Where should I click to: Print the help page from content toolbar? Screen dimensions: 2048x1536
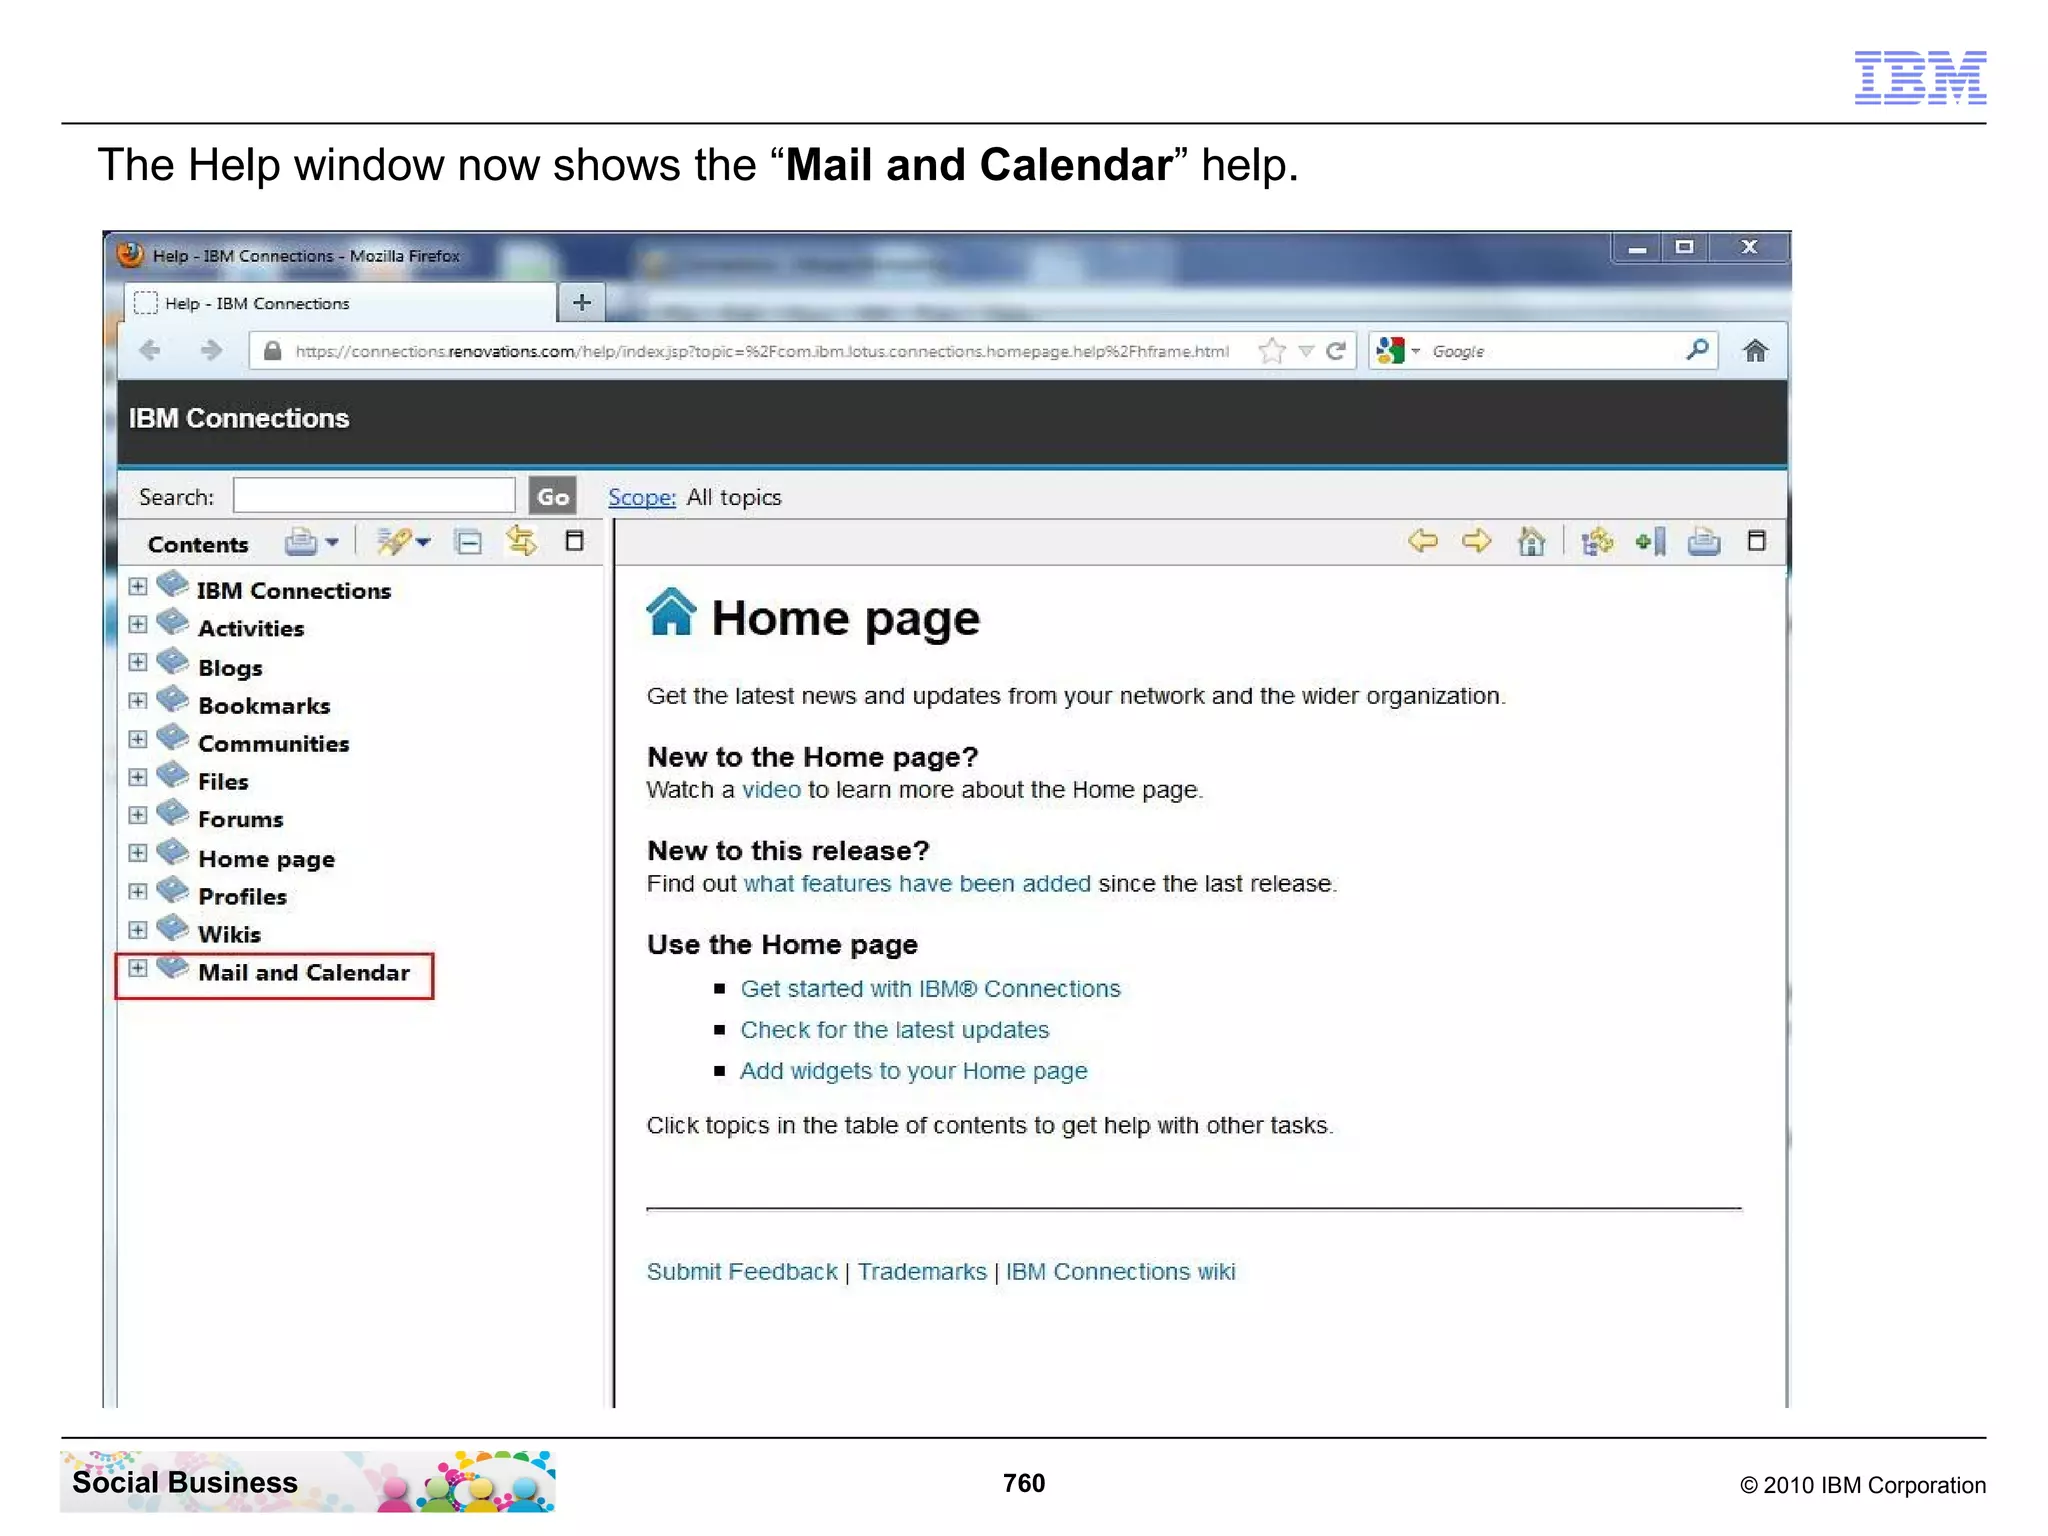point(1704,541)
